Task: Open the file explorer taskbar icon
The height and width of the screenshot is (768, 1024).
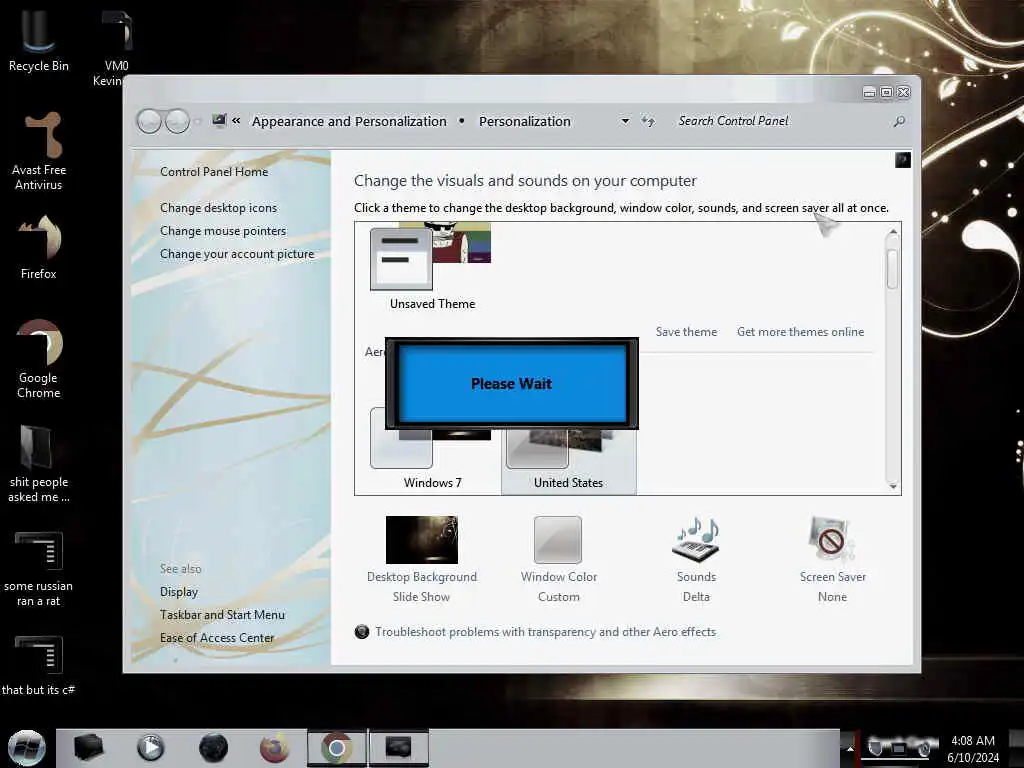Action: [88, 747]
